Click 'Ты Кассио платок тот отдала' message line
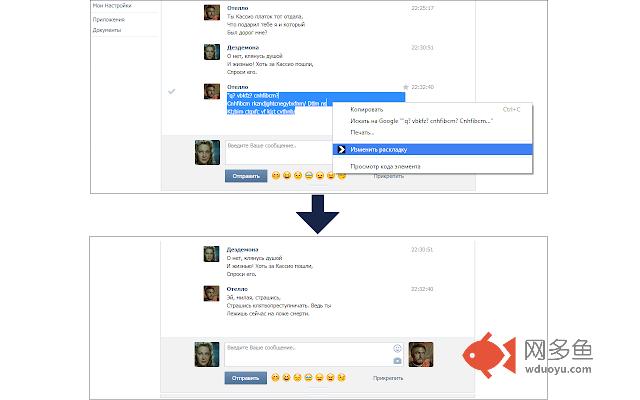Image resolution: width=640 pixels, height=400 pixels. pyautogui.click(x=265, y=16)
